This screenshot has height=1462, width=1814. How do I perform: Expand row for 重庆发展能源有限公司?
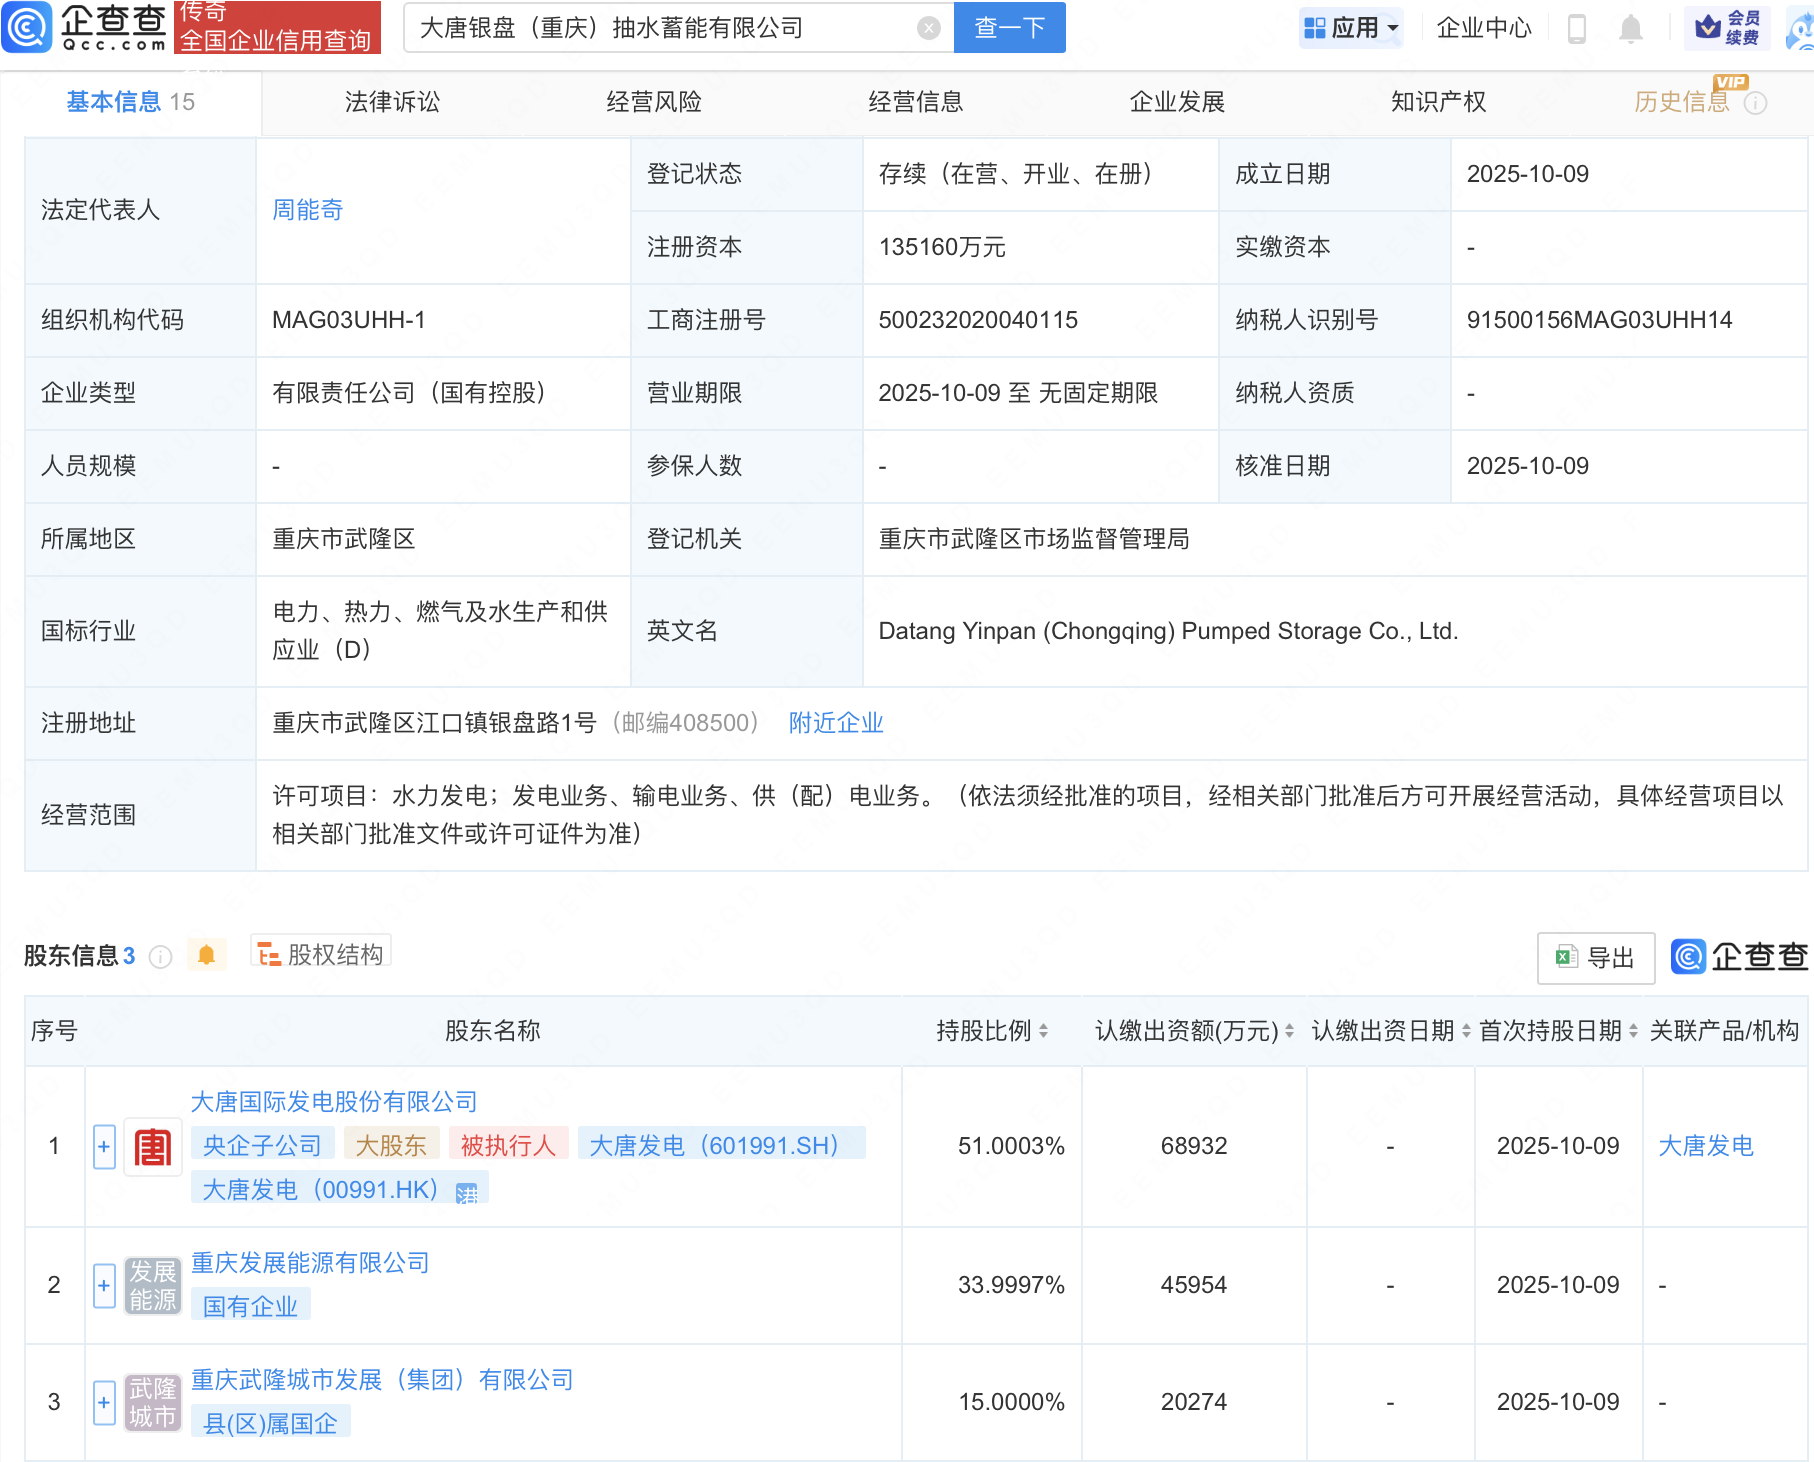(104, 1285)
